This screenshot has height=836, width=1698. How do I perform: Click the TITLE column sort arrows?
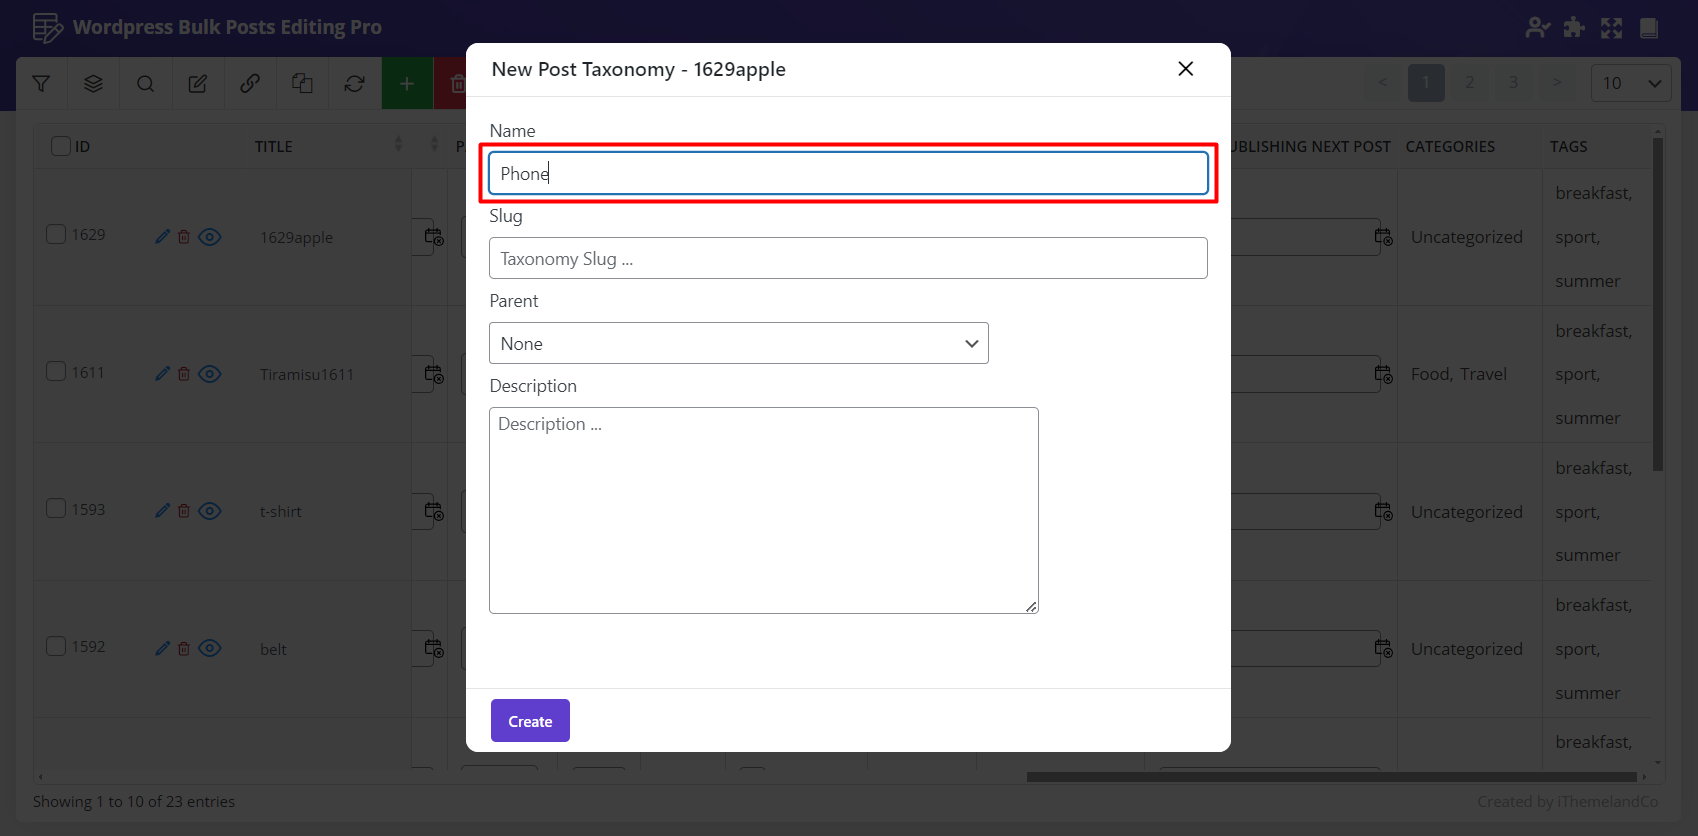point(398,145)
